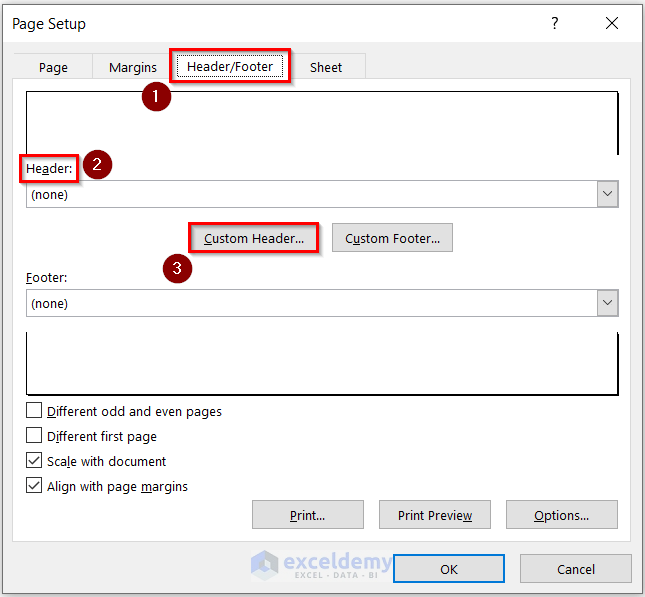Cancel the Page Setup dialog
Image resolution: width=645 pixels, height=597 pixels.
coord(575,569)
